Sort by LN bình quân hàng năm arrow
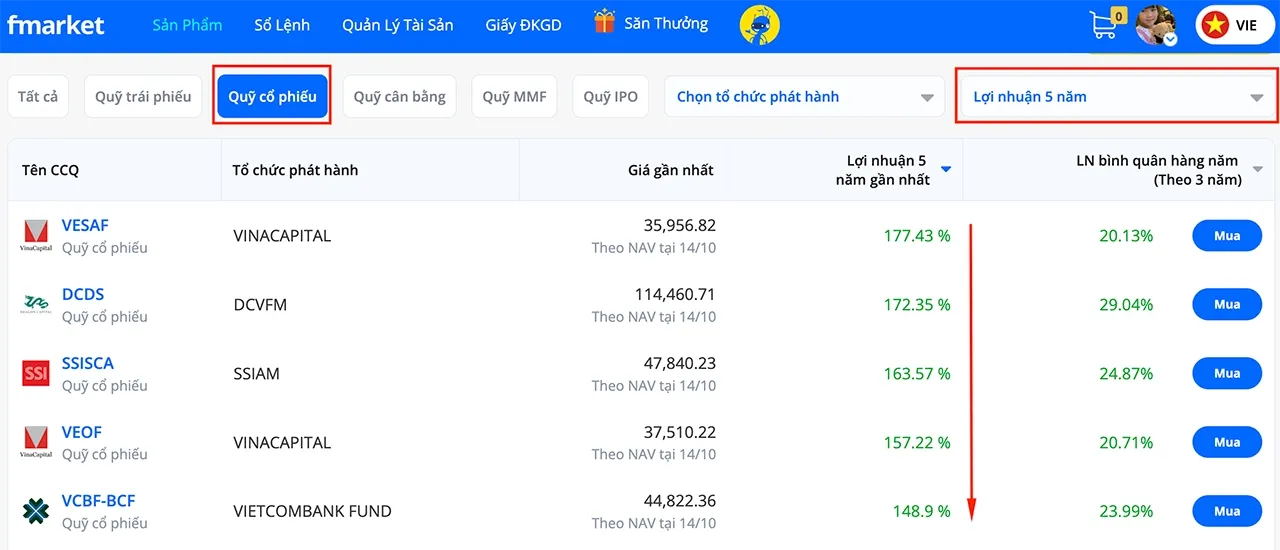This screenshot has width=1280, height=550. click(1258, 170)
